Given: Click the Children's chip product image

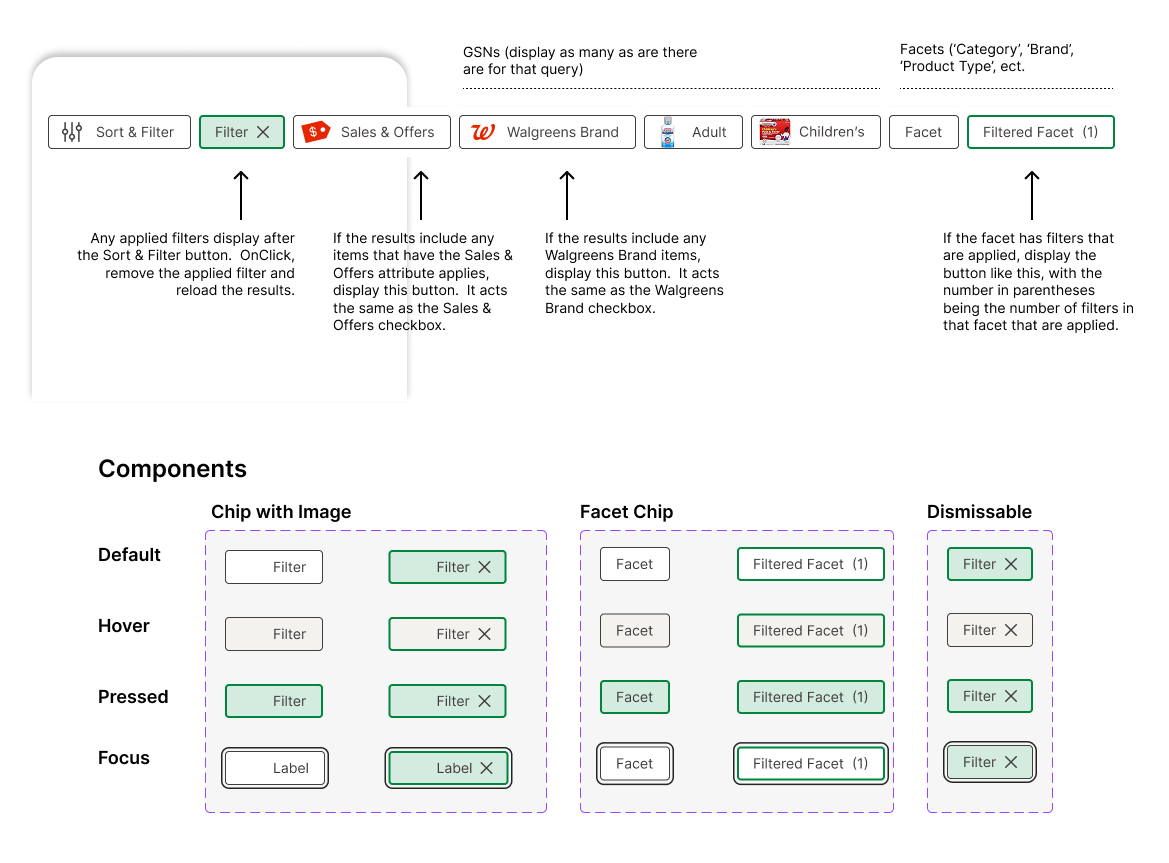Looking at the screenshot, I should [775, 132].
